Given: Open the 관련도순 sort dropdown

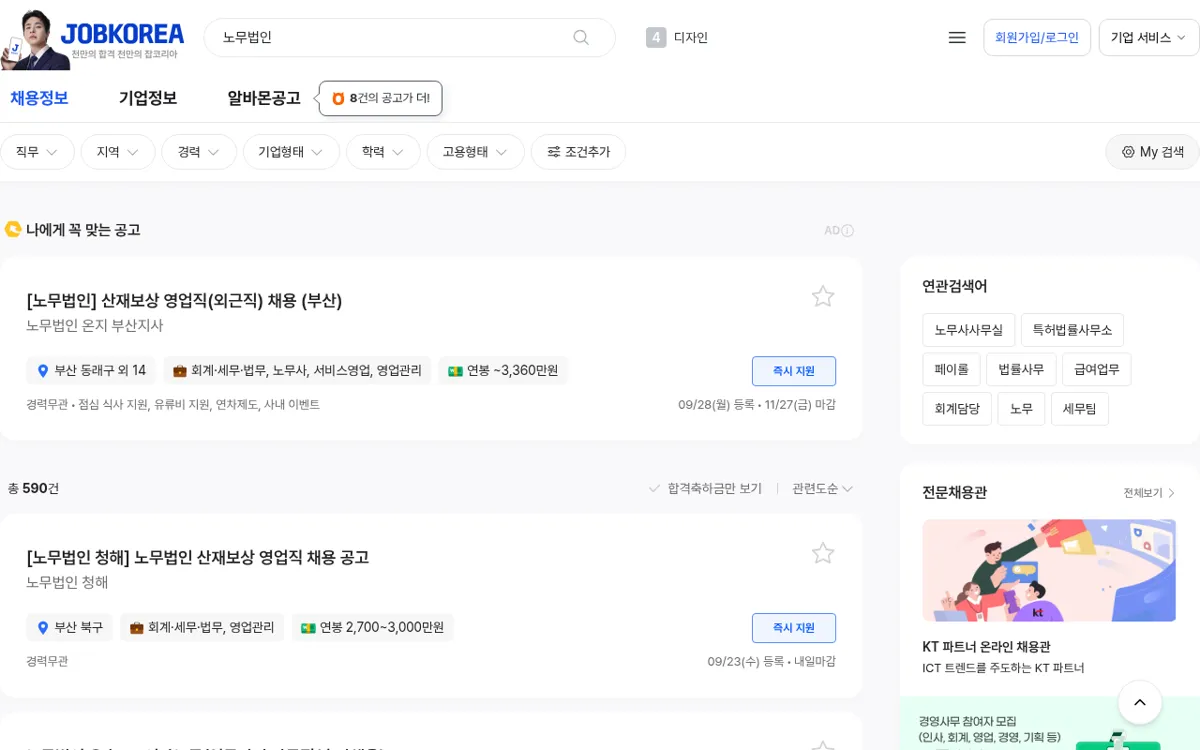Looking at the screenshot, I should pyautogui.click(x=822, y=488).
